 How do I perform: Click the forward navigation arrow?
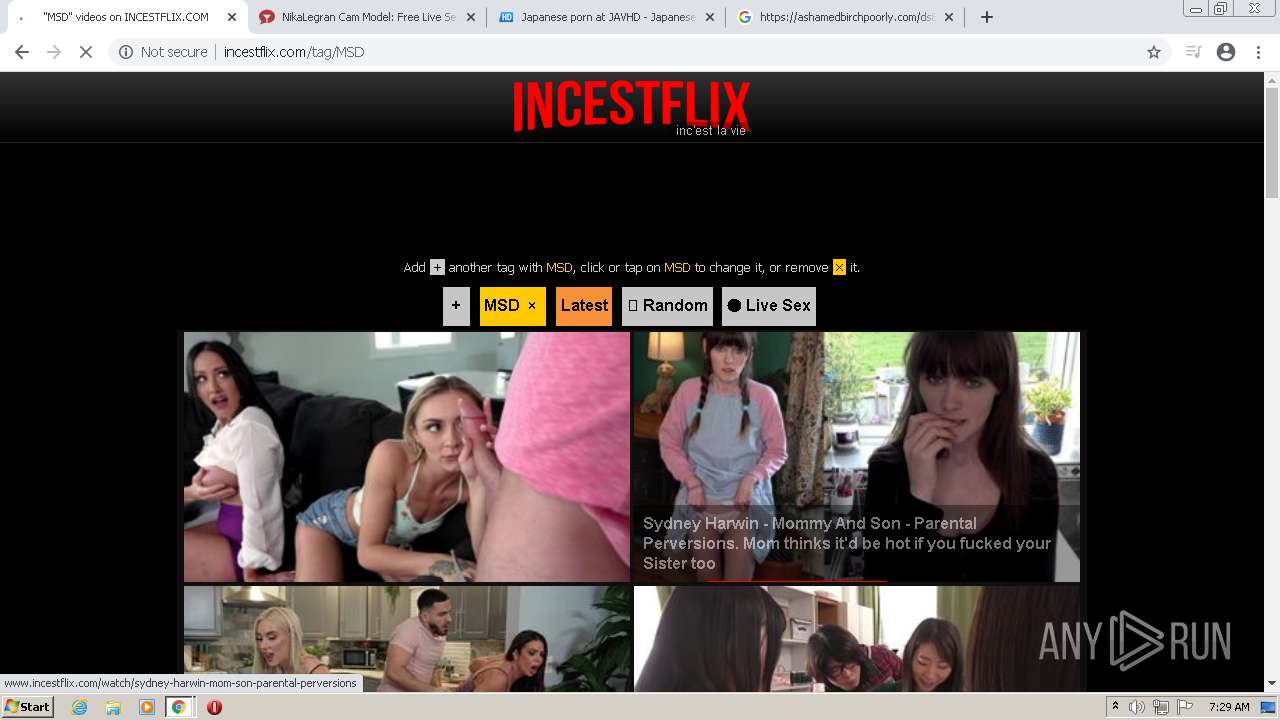(x=54, y=52)
